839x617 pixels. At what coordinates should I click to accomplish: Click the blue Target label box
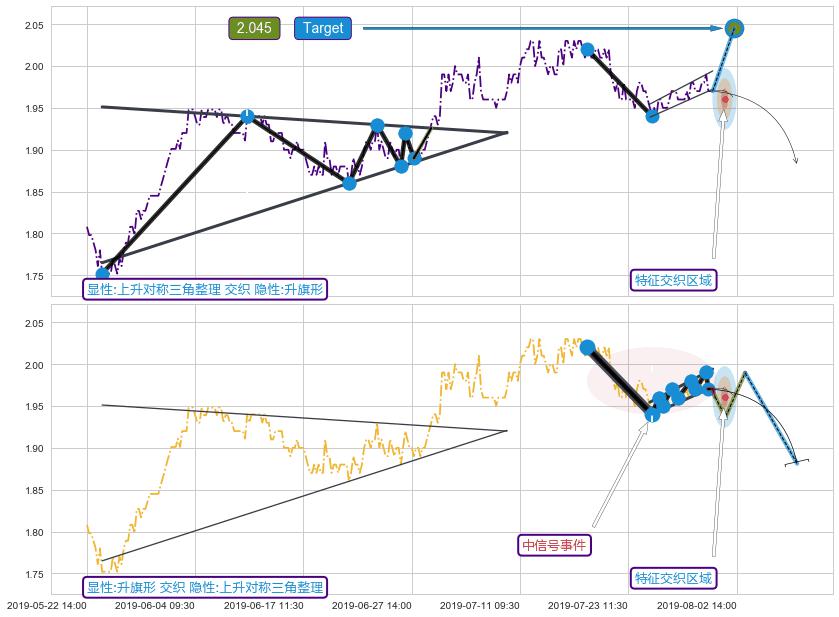click(323, 29)
